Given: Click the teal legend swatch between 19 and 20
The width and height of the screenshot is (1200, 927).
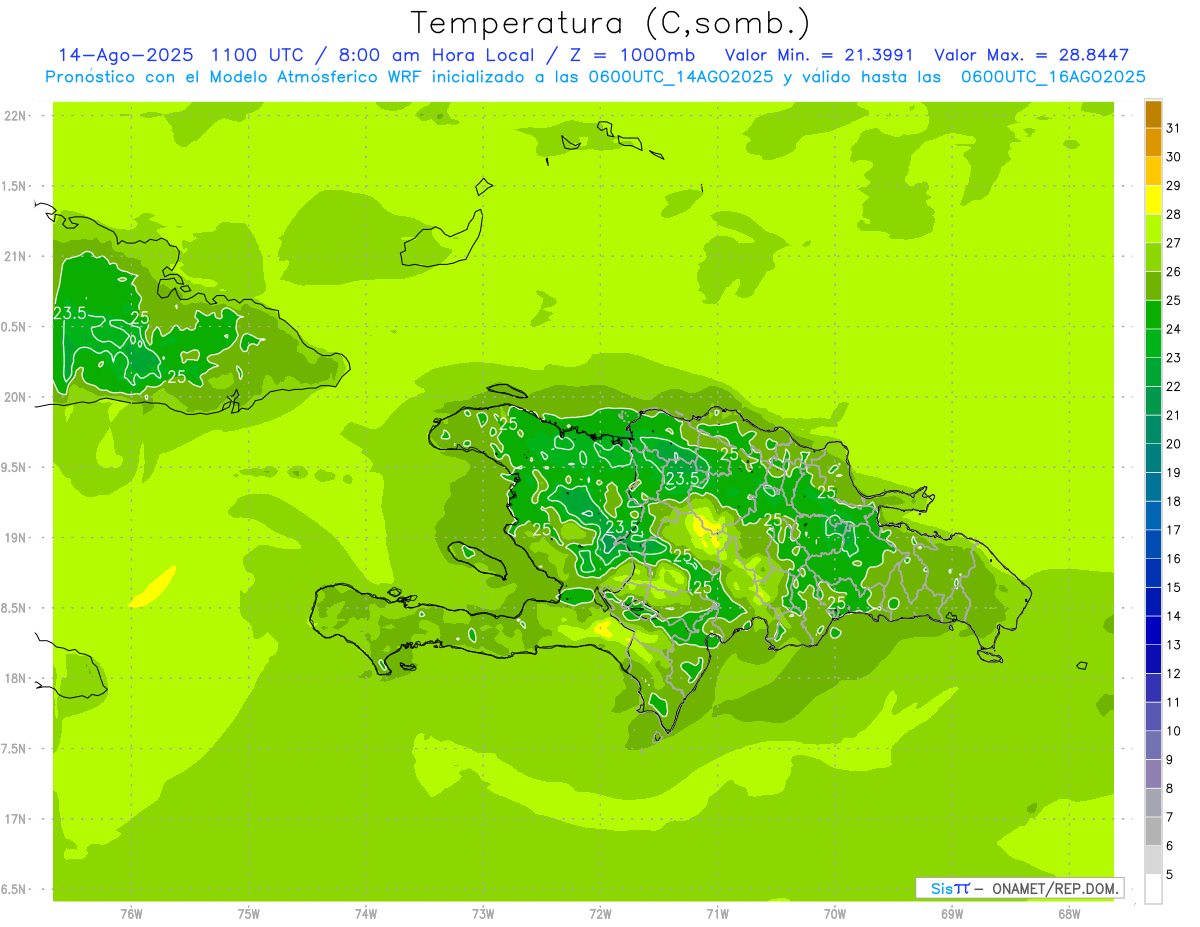Looking at the screenshot, I should [1153, 459].
